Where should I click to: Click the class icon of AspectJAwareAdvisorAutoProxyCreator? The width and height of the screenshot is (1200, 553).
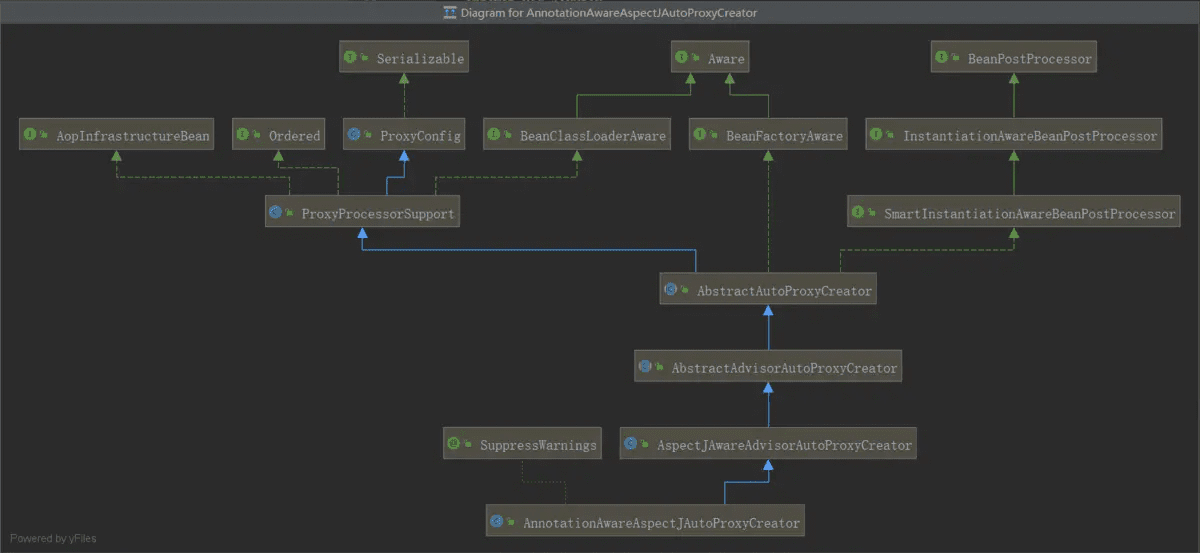tap(632, 444)
